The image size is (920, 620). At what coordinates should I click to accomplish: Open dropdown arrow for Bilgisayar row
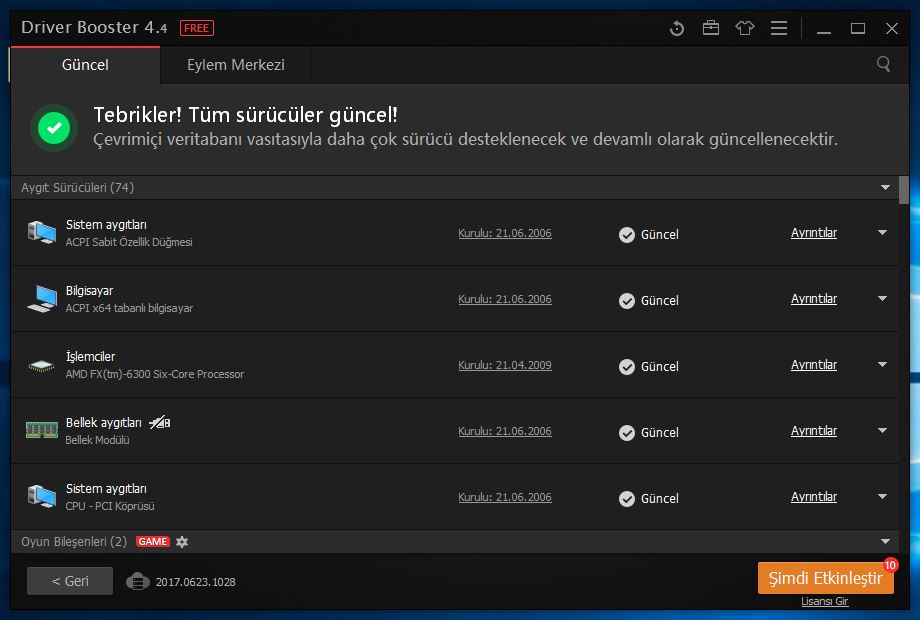882,299
